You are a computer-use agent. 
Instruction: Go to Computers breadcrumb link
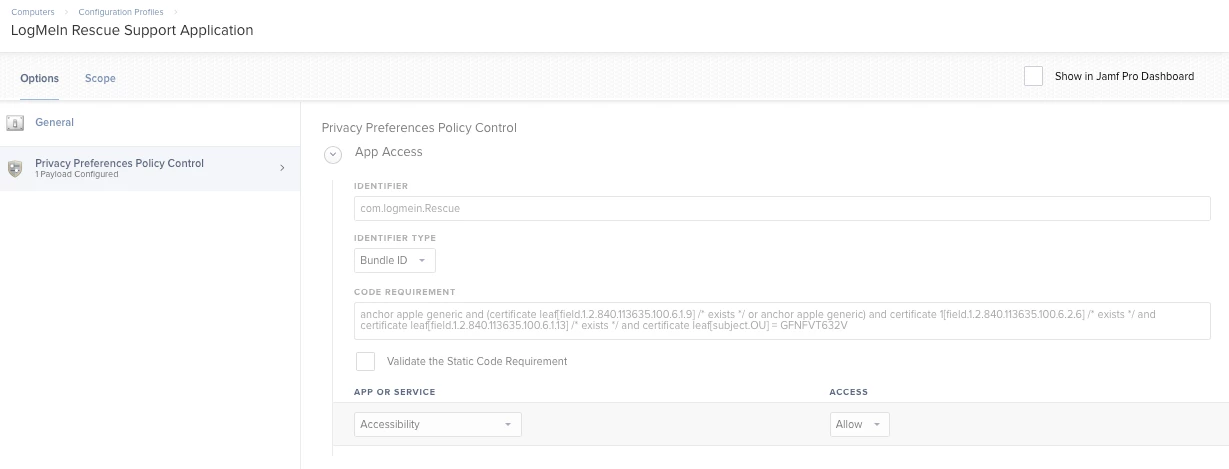33,12
